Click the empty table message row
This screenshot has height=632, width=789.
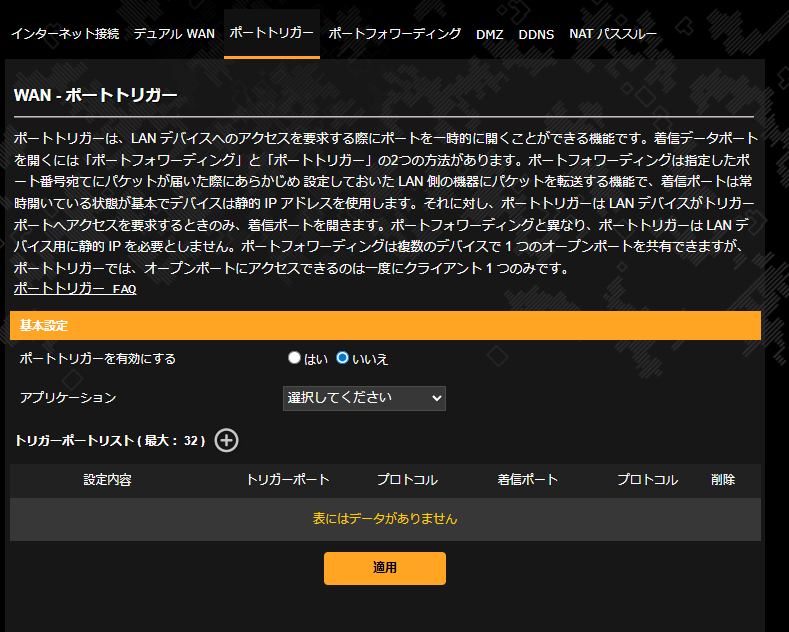[x=385, y=519]
